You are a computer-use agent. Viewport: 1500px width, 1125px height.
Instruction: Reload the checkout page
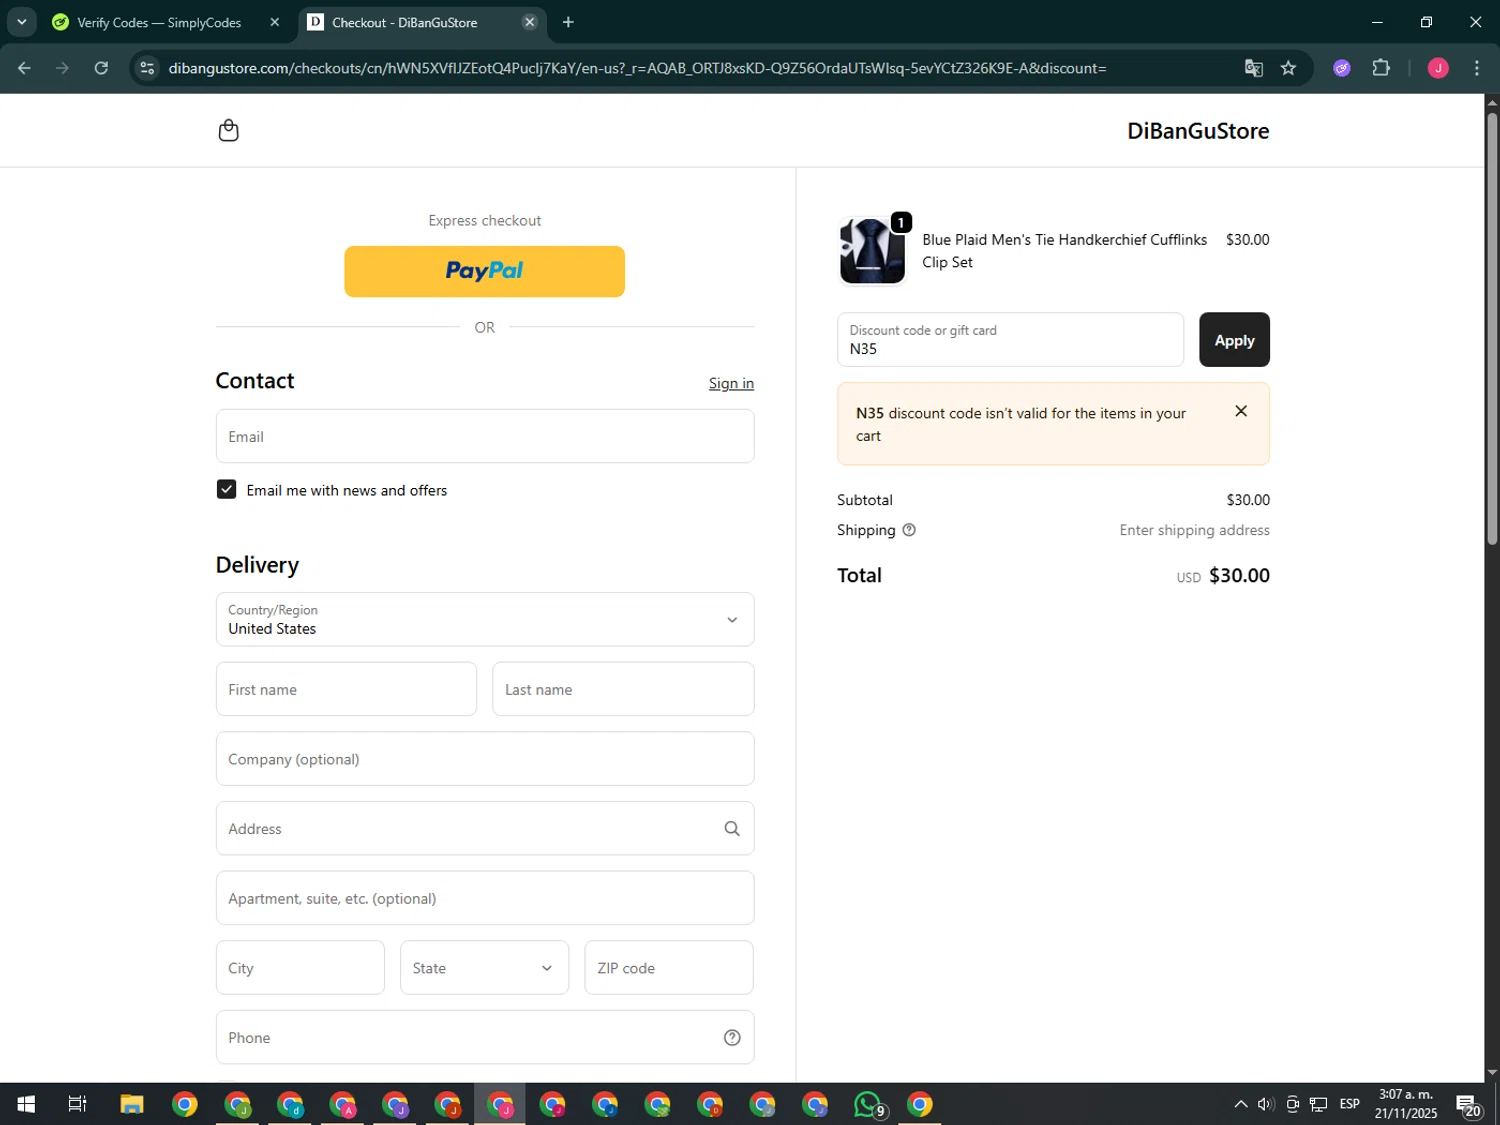(101, 68)
